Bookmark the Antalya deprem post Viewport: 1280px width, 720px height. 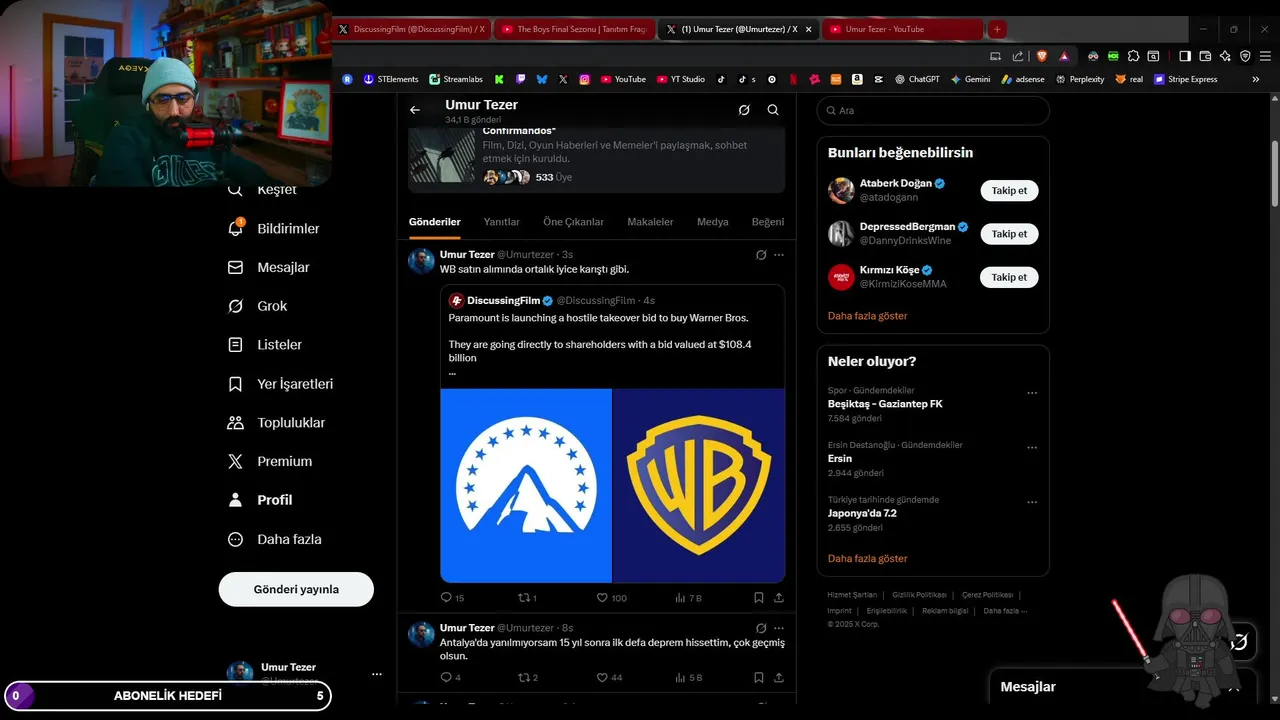coord(759,677)
